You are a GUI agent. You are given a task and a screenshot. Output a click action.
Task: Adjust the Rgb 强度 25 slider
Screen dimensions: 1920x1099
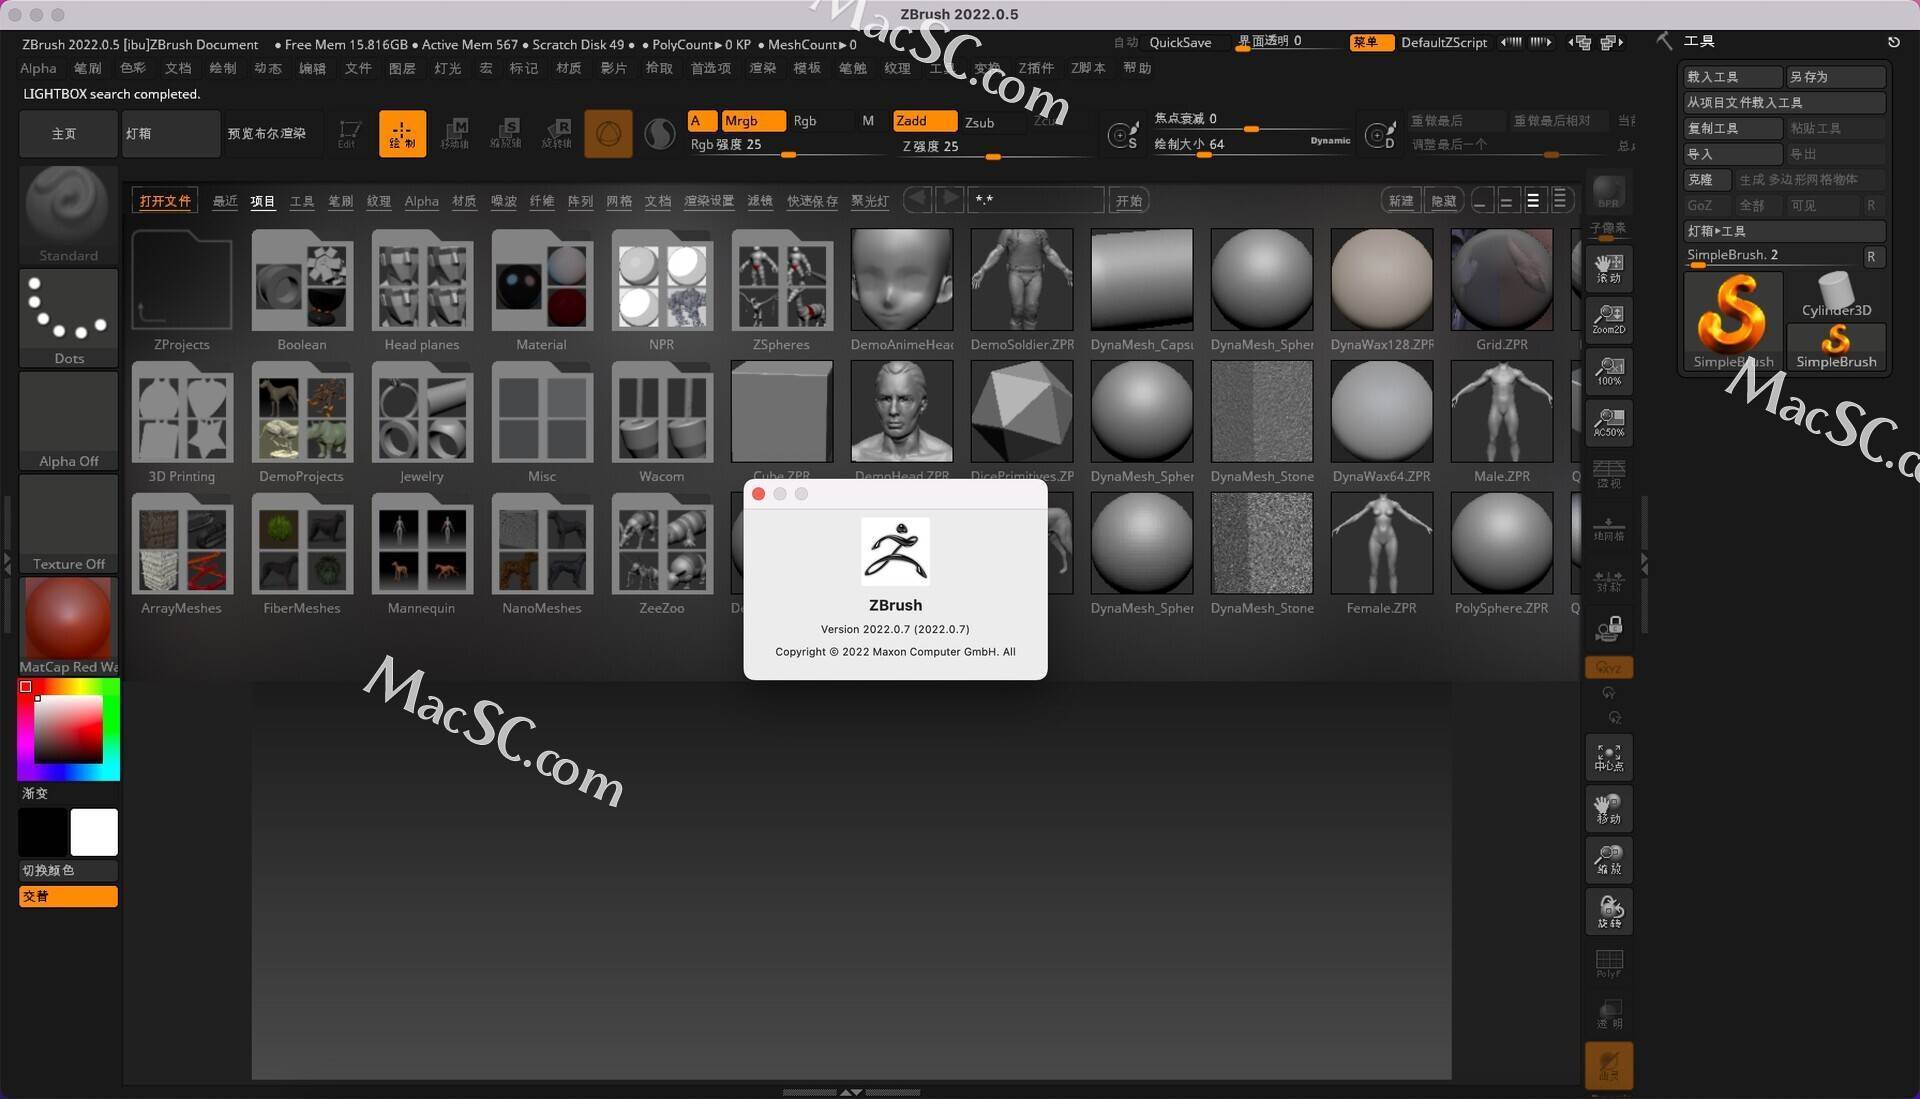pyautogui.click(x=788, y=146)
